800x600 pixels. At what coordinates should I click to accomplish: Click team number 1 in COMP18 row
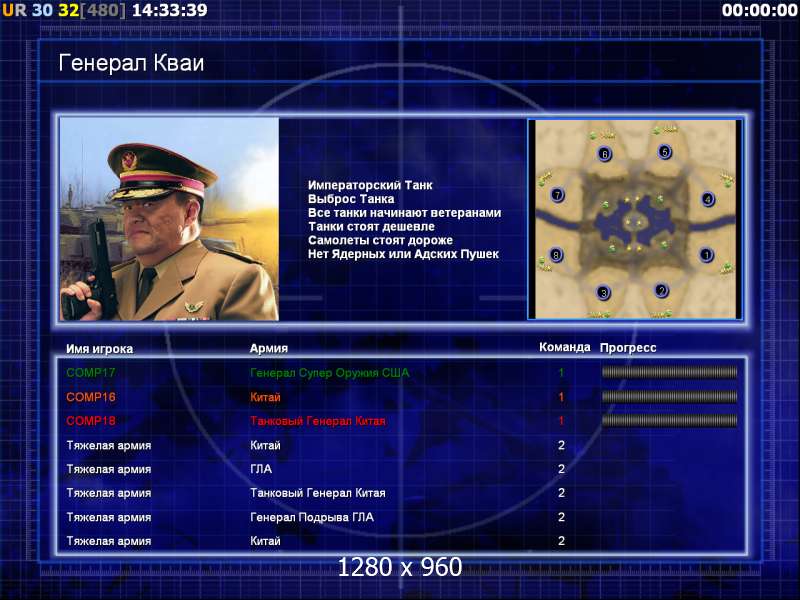[561, 421]
